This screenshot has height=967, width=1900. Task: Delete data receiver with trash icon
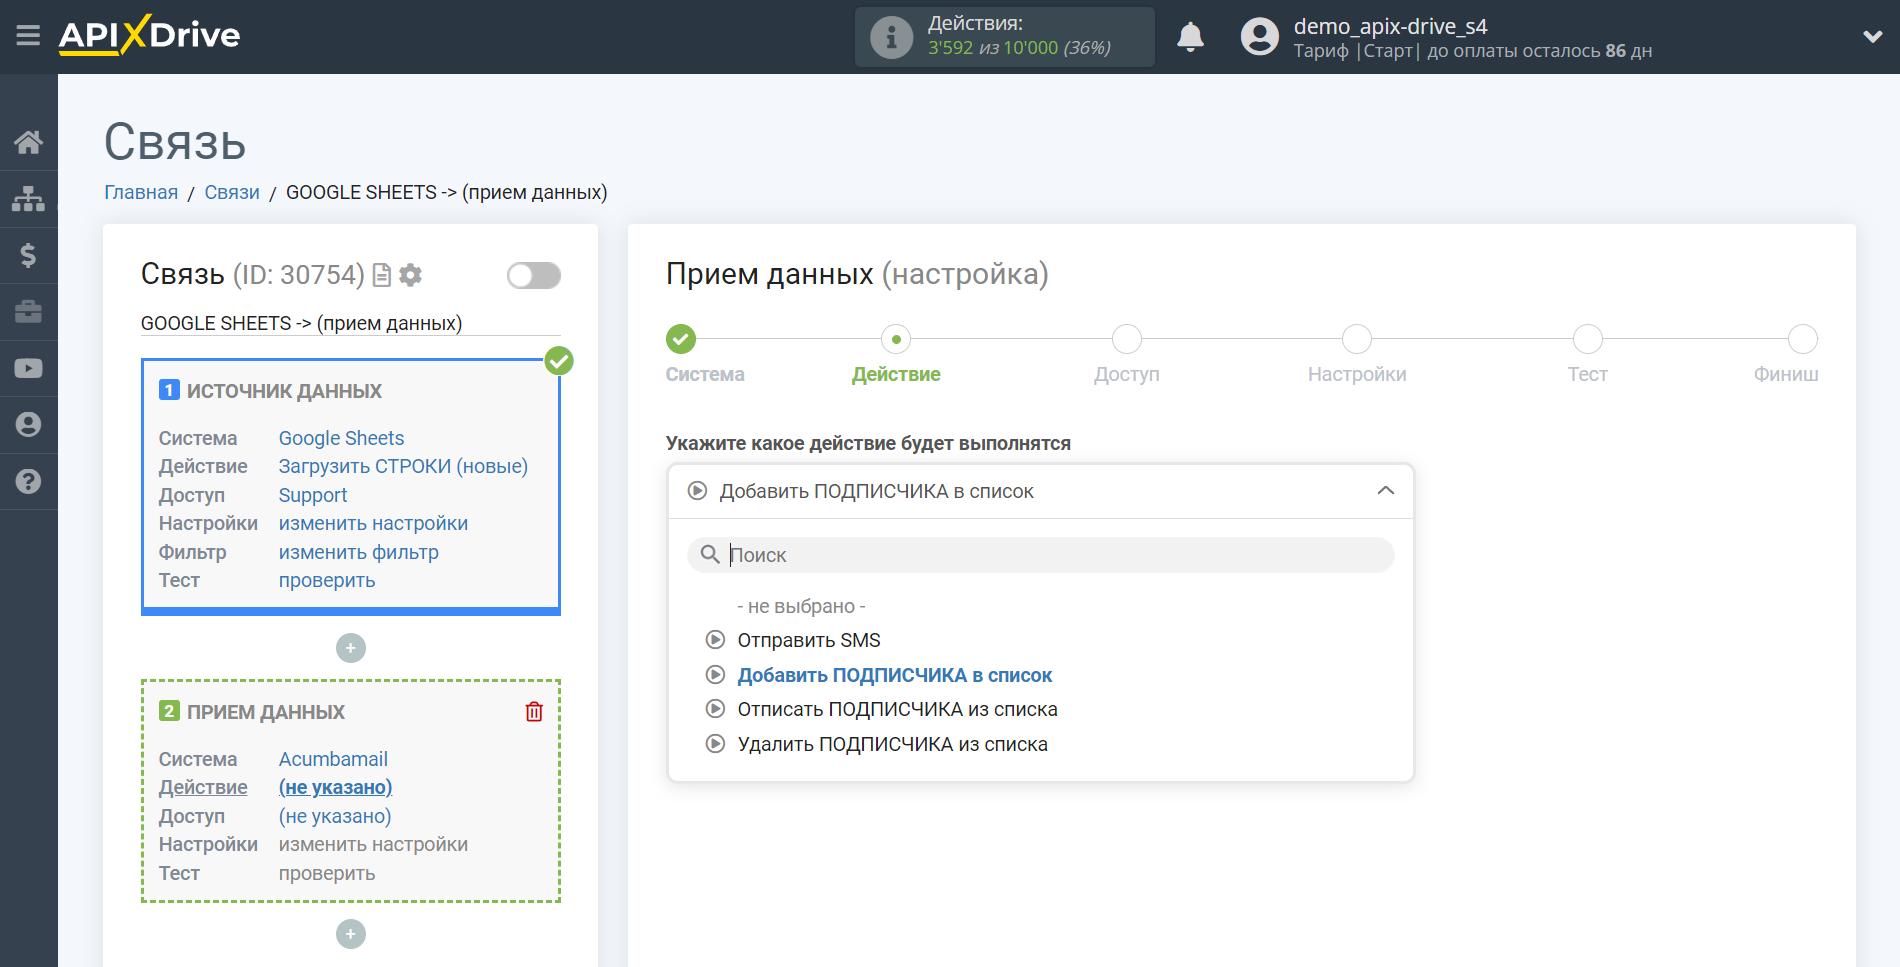534,711
